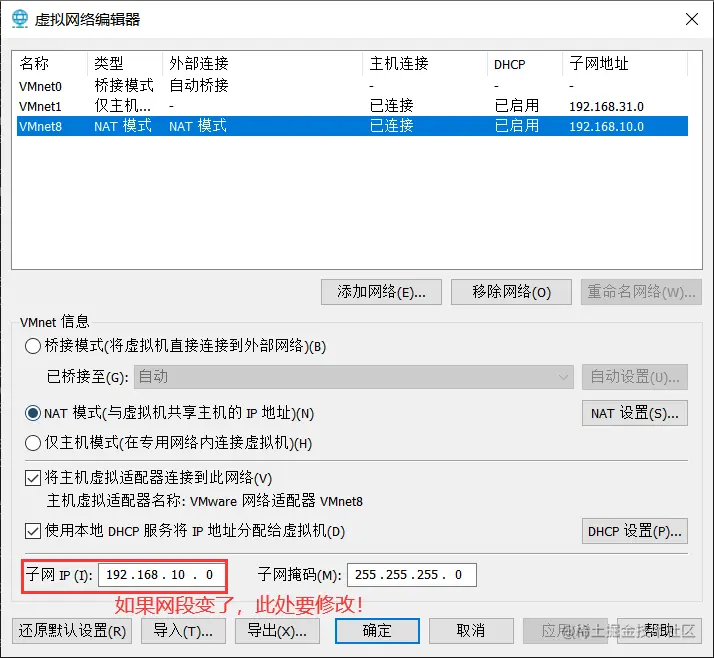Click the 类型 column header
This screenshot has height=658, width=714.
click(x=125, y=63)
